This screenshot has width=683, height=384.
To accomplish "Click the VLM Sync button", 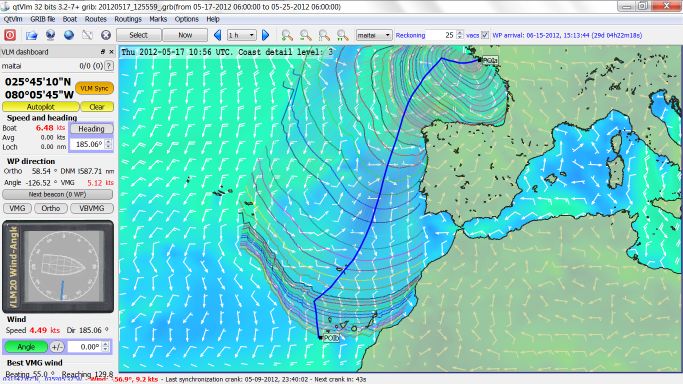I will pos(95,88).
